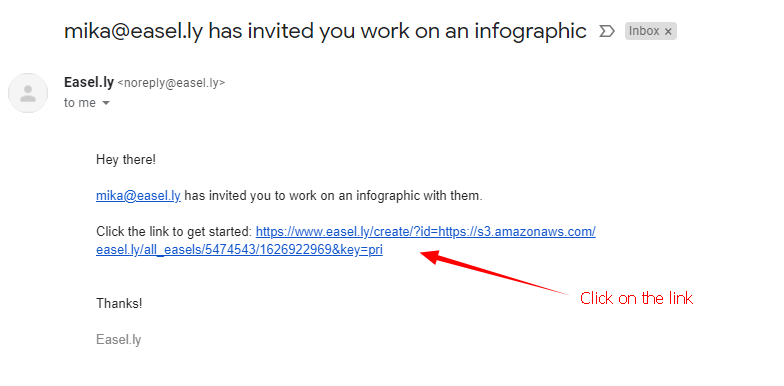This screenshot has width=784, height=386.
Task: Click "Click the link to get started:" text
Action: click(174, 232)
